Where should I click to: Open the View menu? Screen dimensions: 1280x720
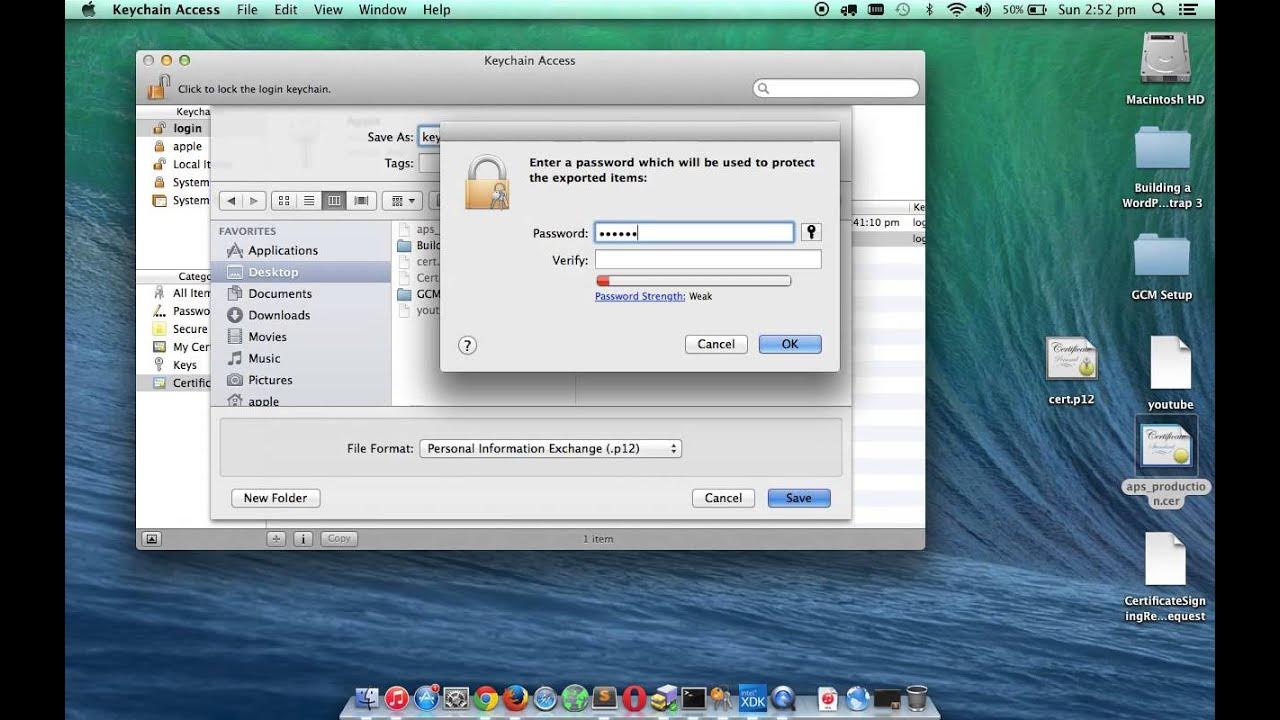click(328, 10)
